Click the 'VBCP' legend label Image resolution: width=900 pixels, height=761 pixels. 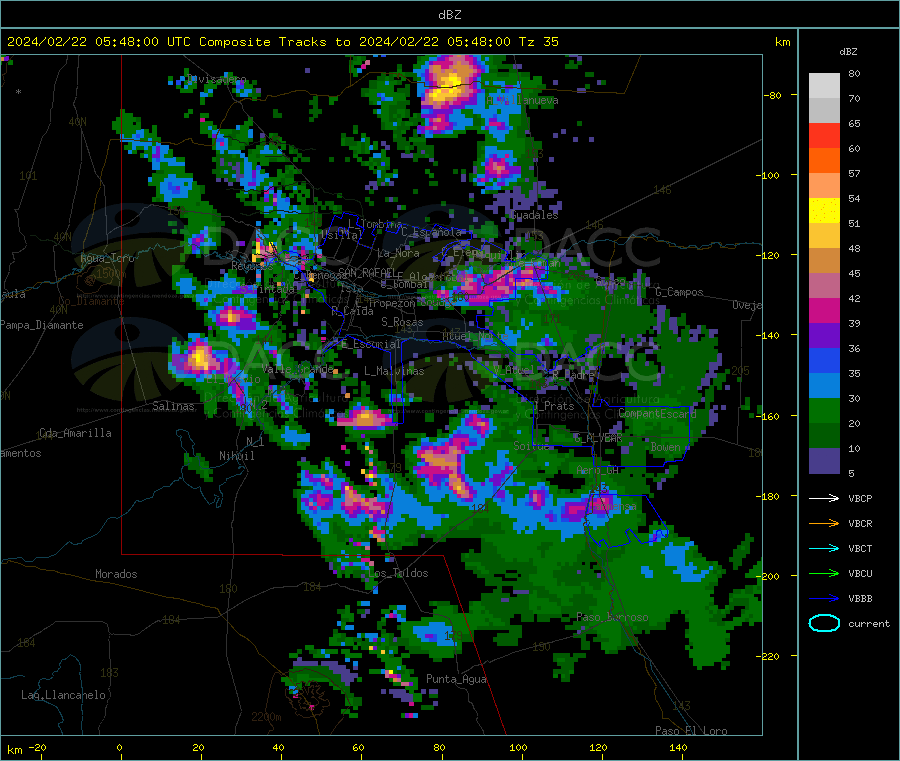[x=860, y=498]
